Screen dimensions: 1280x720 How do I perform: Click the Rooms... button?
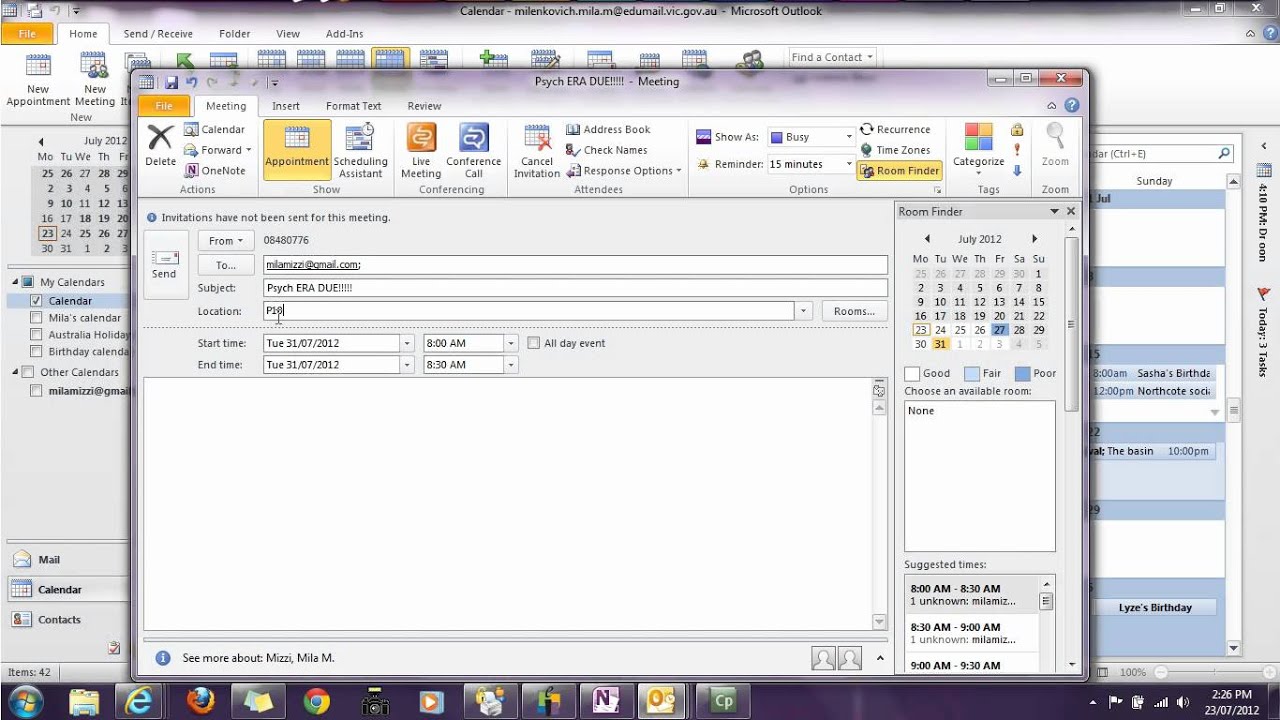click(854, 311)
